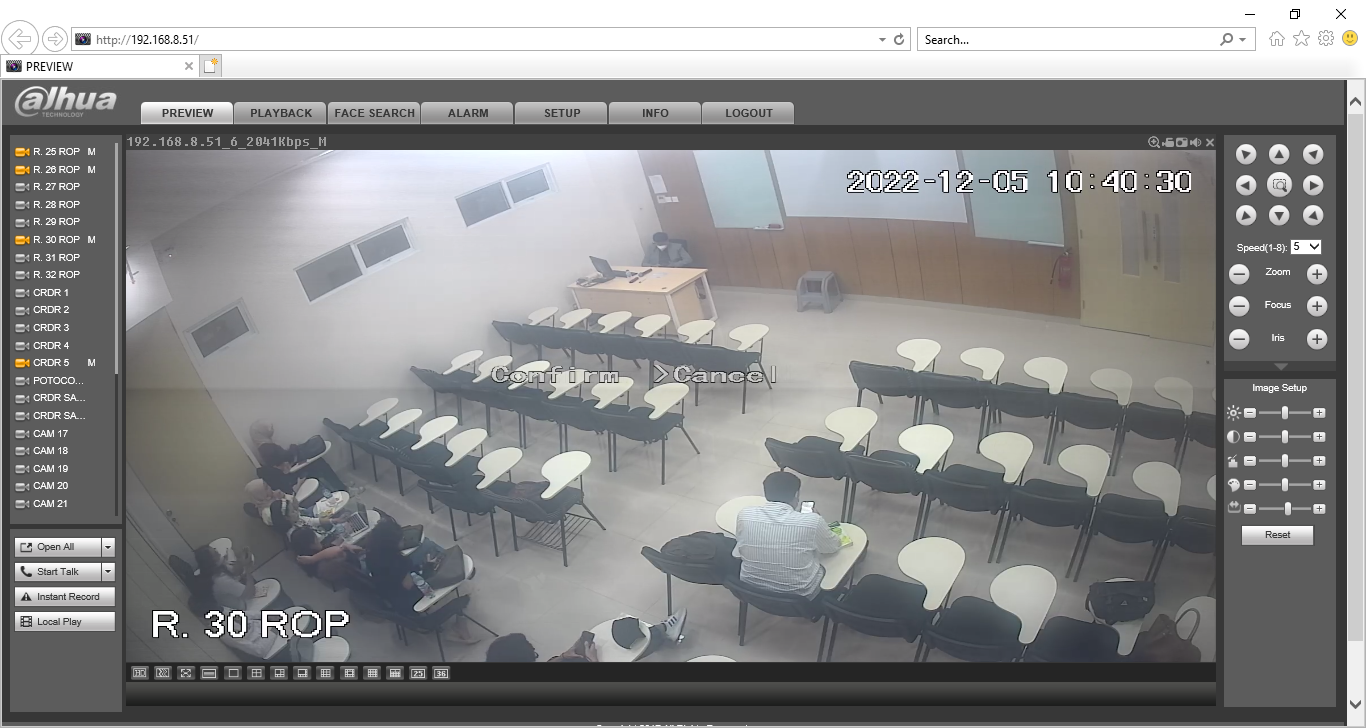The image size is (1366, 728).
Task: Toggle main stream M for R. 25 ROP
Action: pyautogui.click(x=91, y=152)
